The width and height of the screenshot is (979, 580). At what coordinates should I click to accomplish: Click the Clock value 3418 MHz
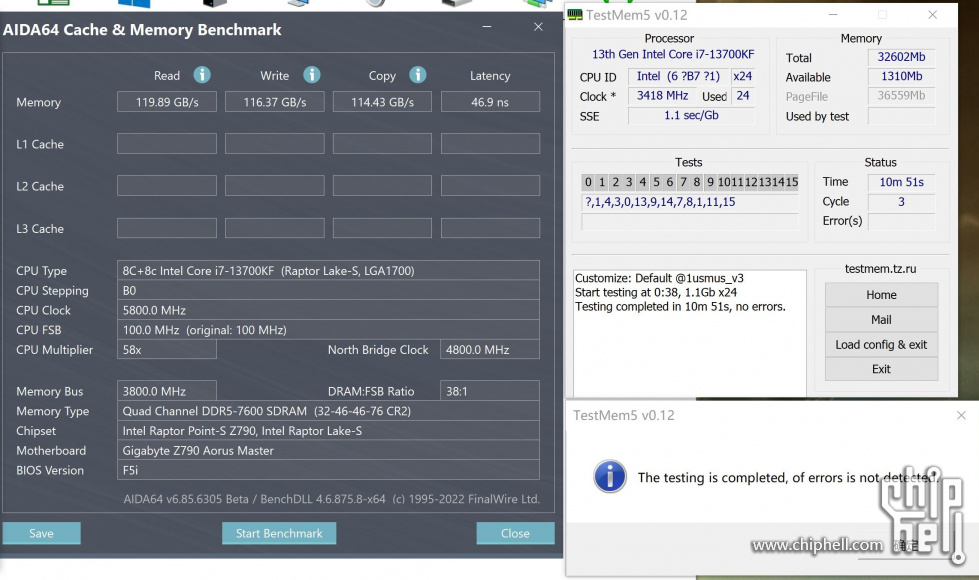coord(662,96)
